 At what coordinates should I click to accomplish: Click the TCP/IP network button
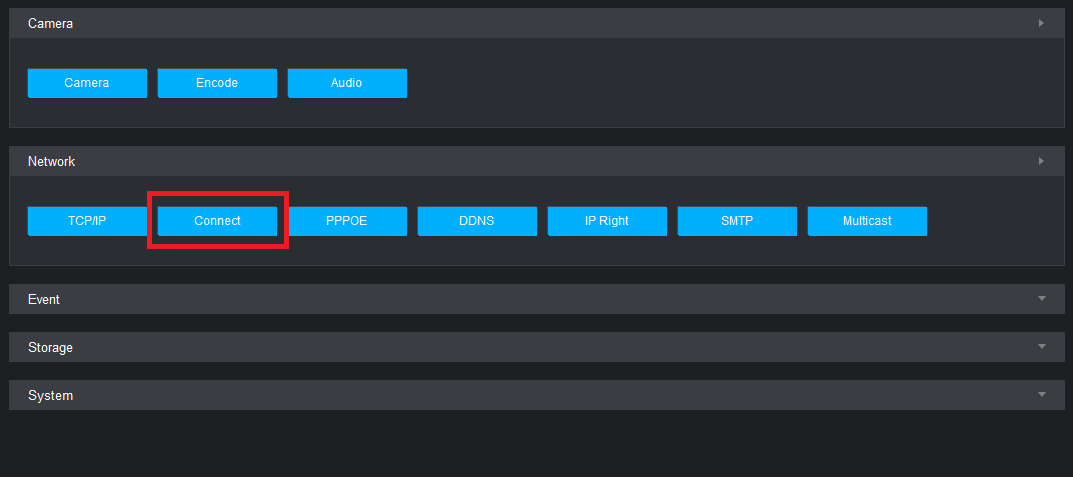(x=87, y=221)
